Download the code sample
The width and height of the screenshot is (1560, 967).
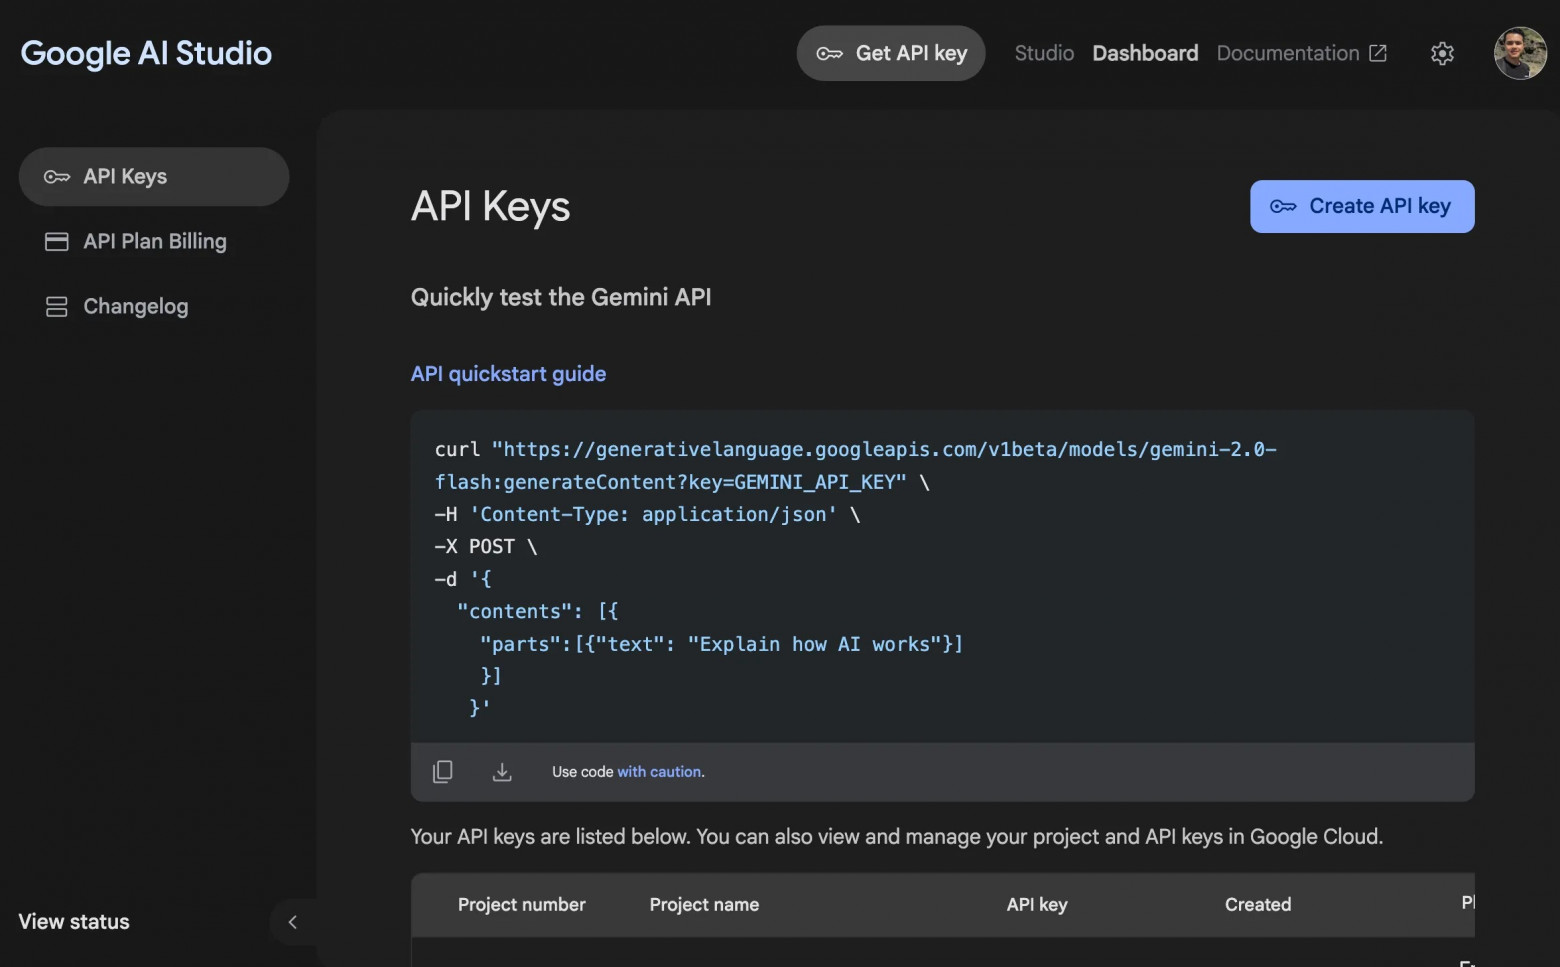click(x=503, y=771)
